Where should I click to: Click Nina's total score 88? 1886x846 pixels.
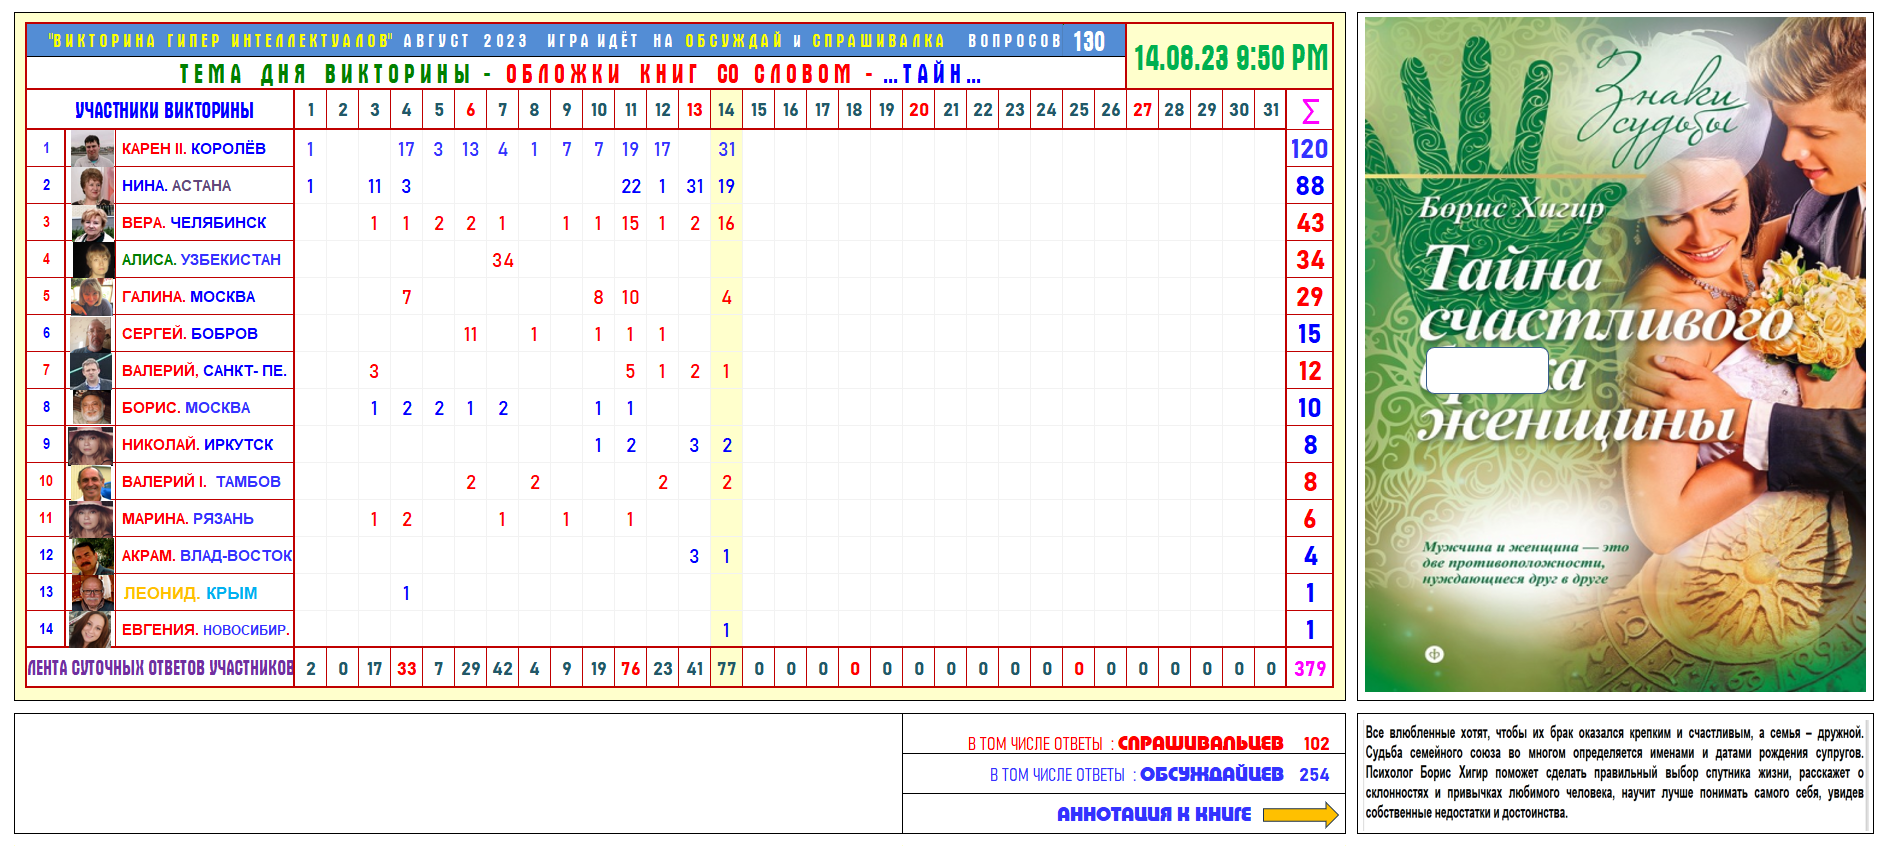[1310, 186]
